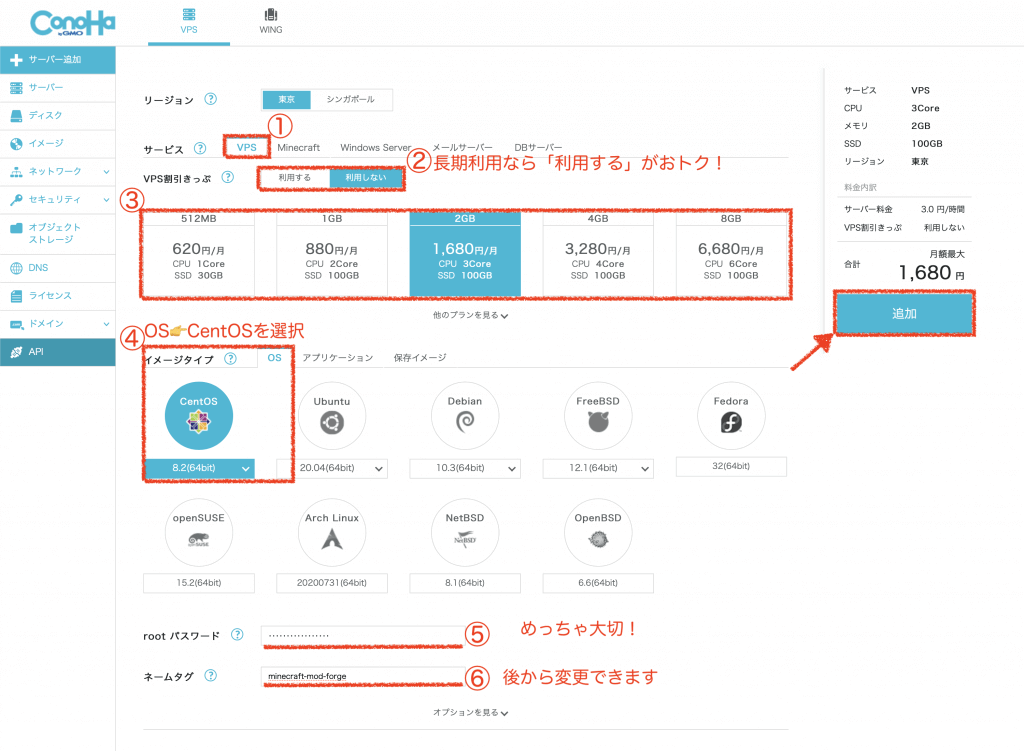The image size is (1024, 751).
Task: Choose 利用する for VPS割引きっぷ
Action: click(295, 178)
